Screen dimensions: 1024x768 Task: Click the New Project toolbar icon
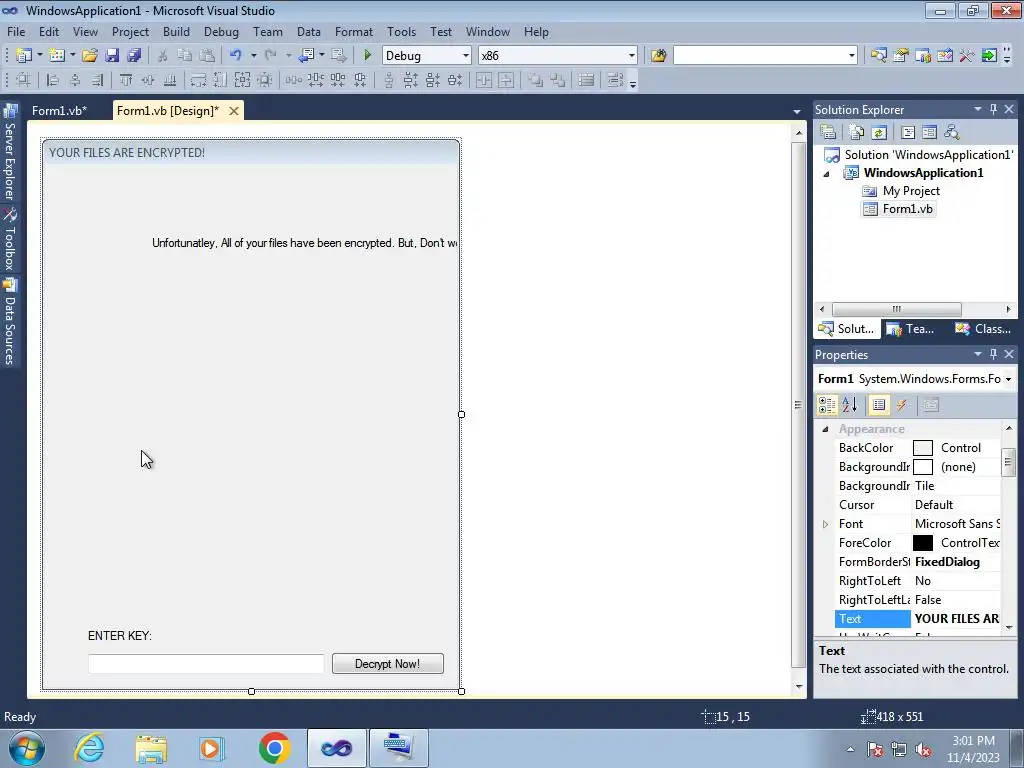(x=24, y=56)
